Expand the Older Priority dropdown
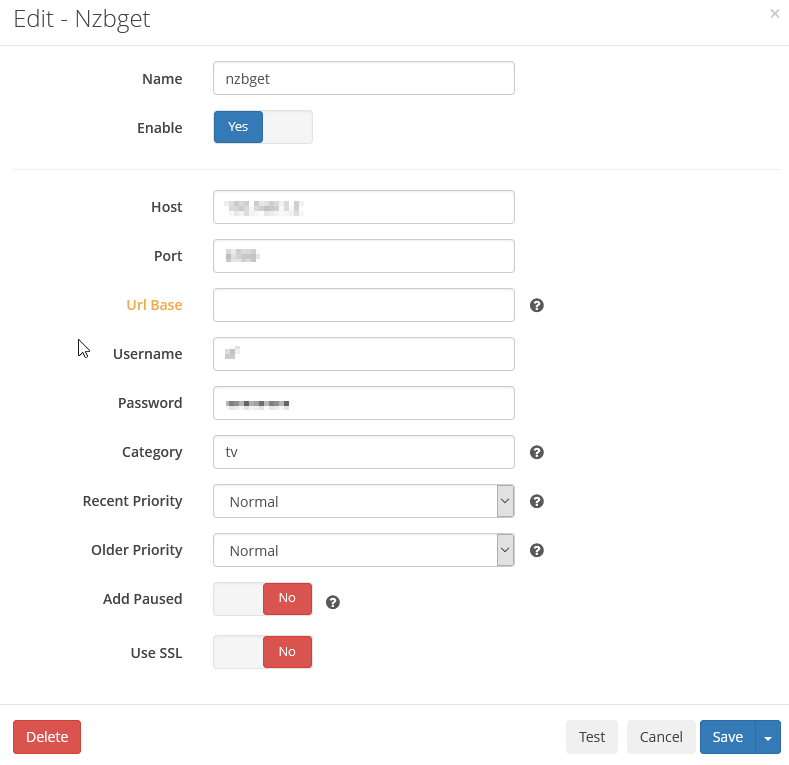The image size is (789, 765). tap(364, 550)
